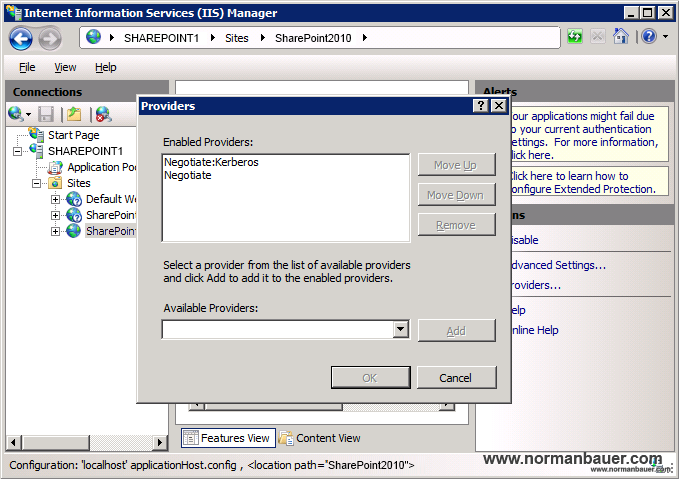Viewport: 679px width, 479px height.
Task: Open the Help icon dropdown arrow
Action: click(666, 37)
